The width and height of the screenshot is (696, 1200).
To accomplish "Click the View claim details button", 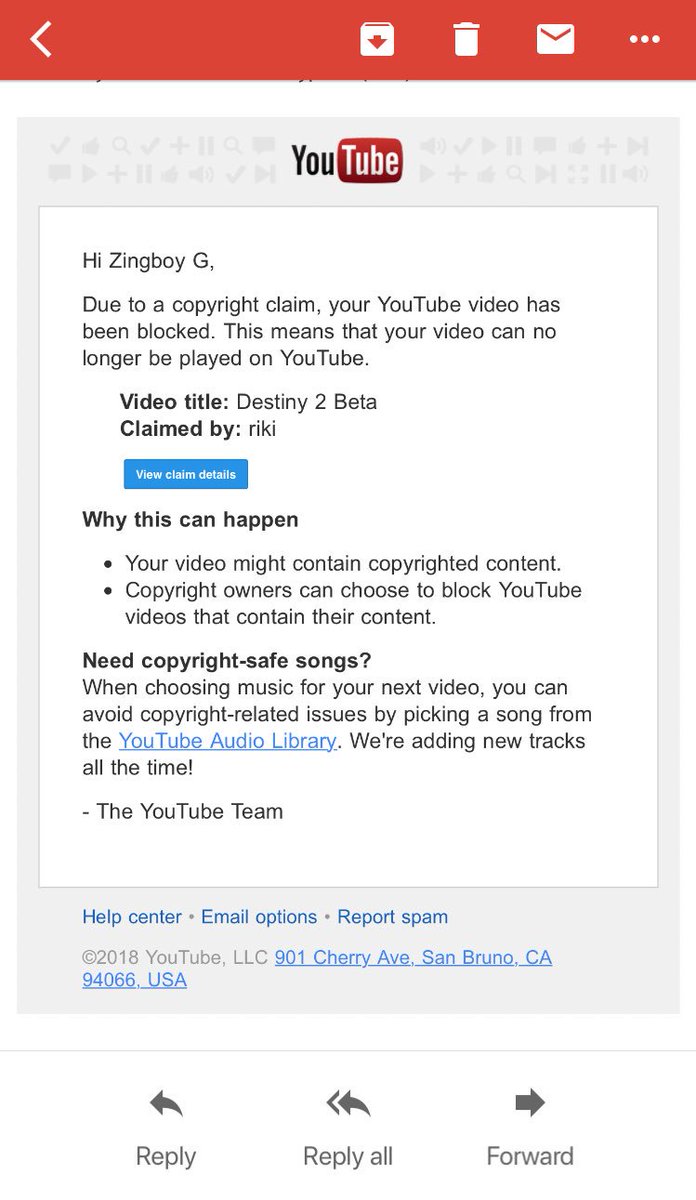I will pyautogui.click(x=186, y=474).
